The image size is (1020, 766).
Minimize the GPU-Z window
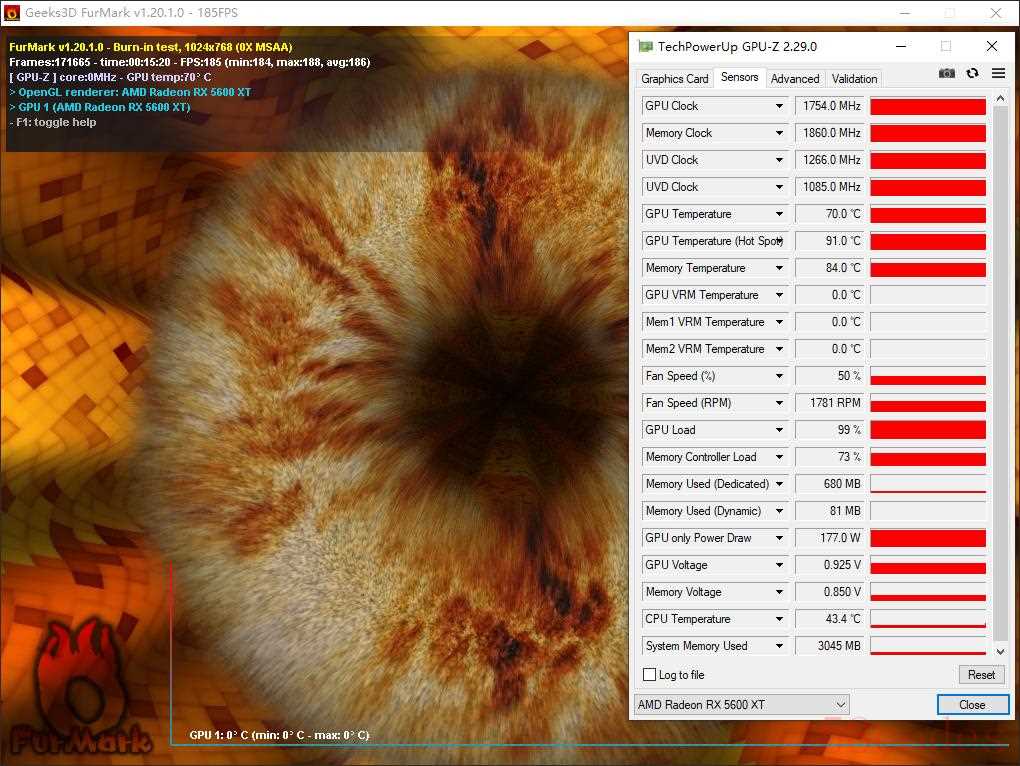(x=901, y=46)
